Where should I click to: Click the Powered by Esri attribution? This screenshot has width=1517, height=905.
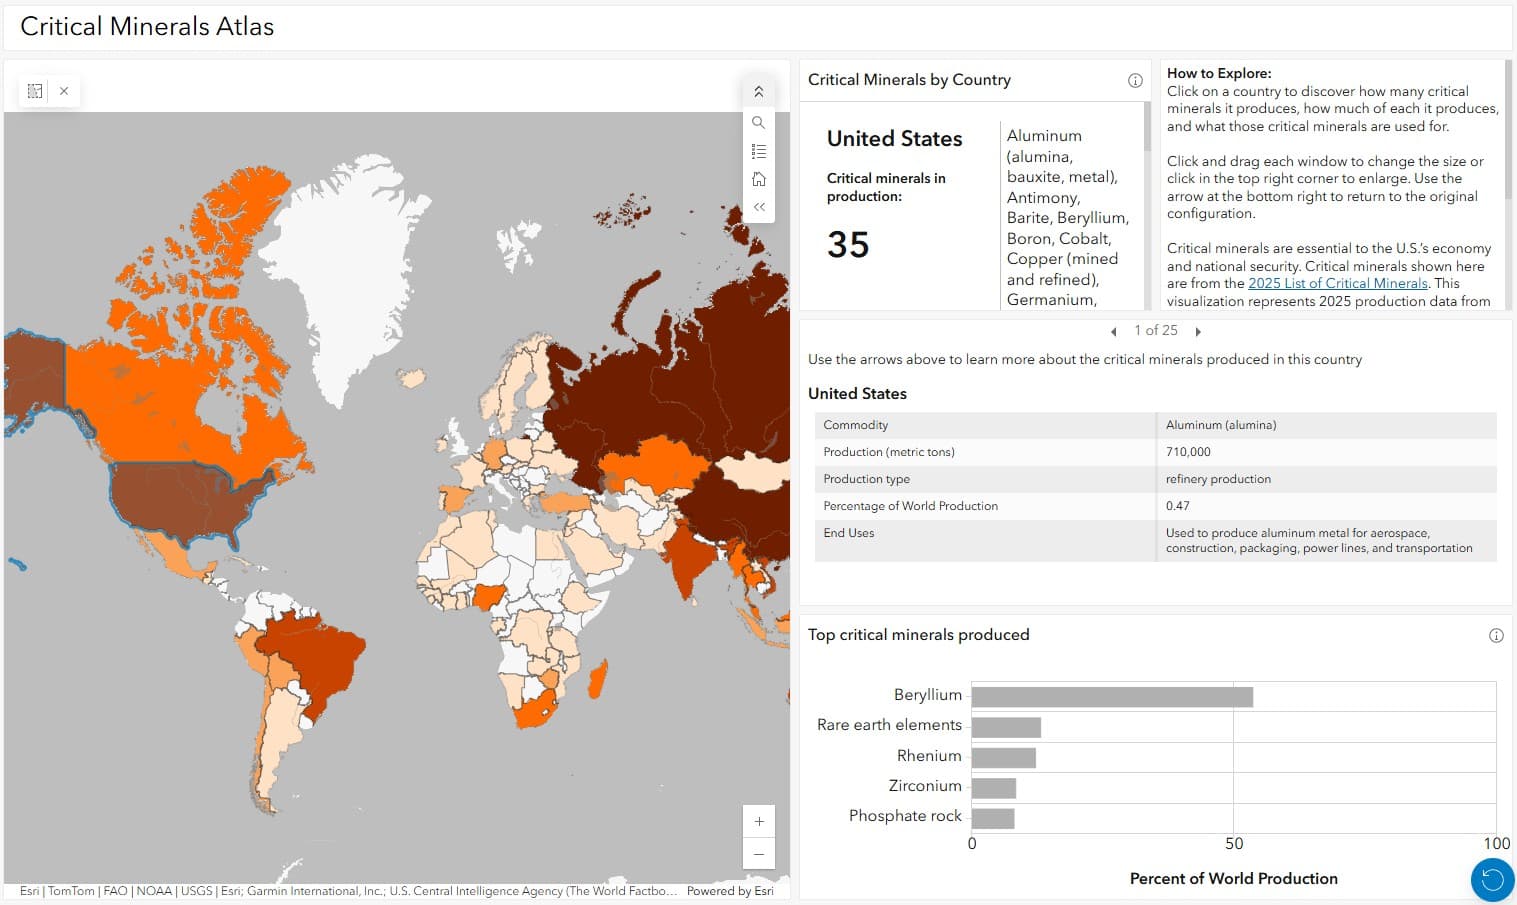click(x=730, y=891)
